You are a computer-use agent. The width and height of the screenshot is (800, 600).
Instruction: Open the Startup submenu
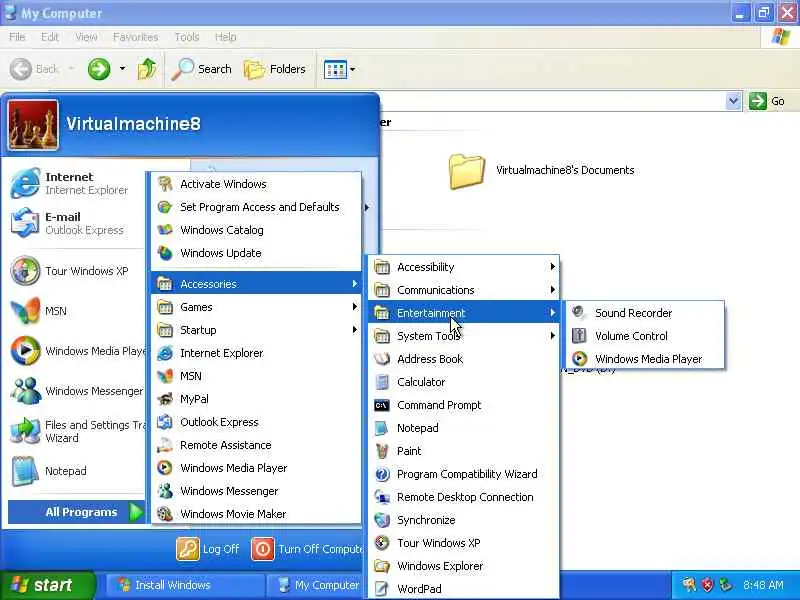pos(256,330)
